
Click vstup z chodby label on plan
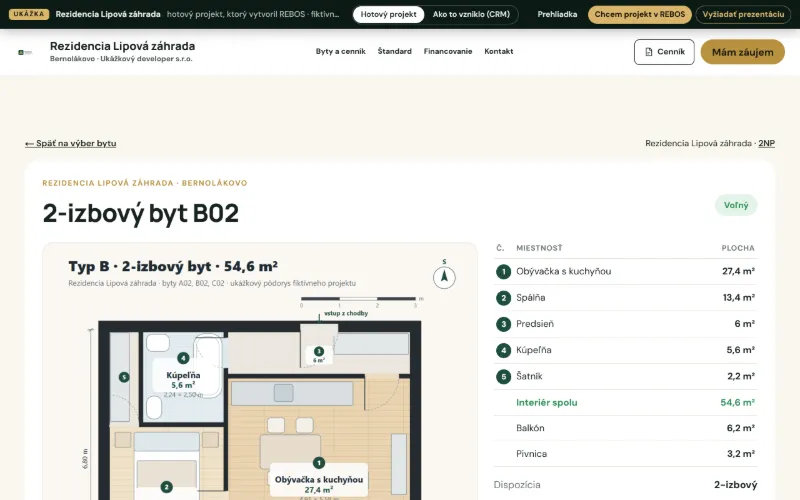point(346,313)
